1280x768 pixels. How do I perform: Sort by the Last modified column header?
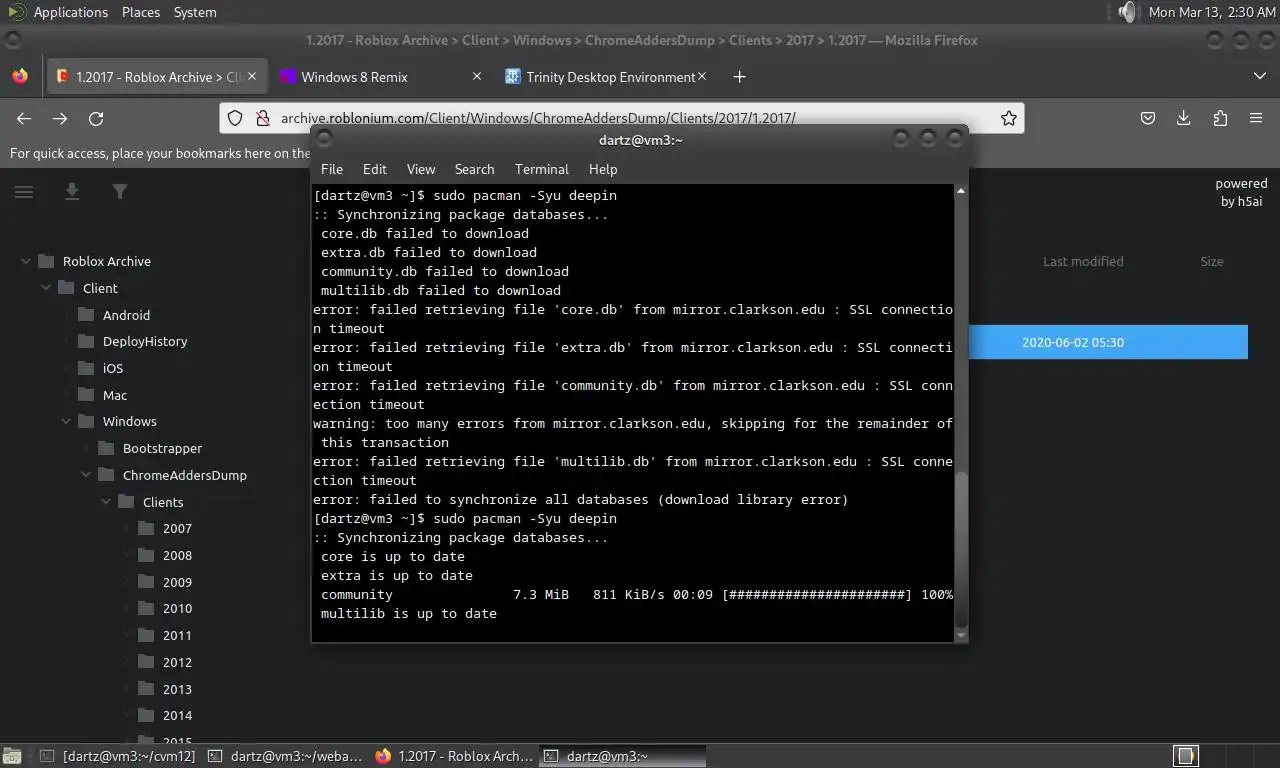tap(1083, 261)
